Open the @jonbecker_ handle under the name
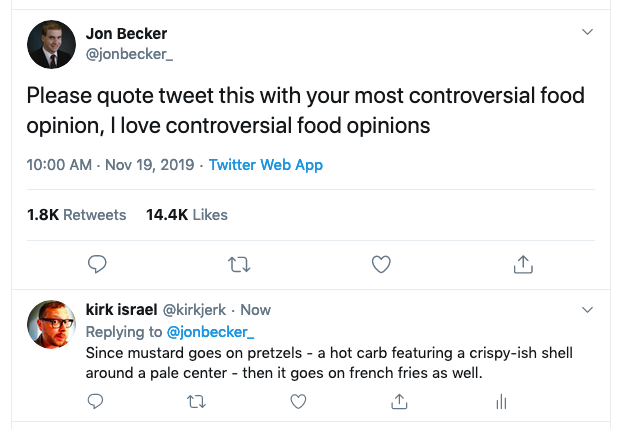The image size is (619, 429). tap(129, 54)
